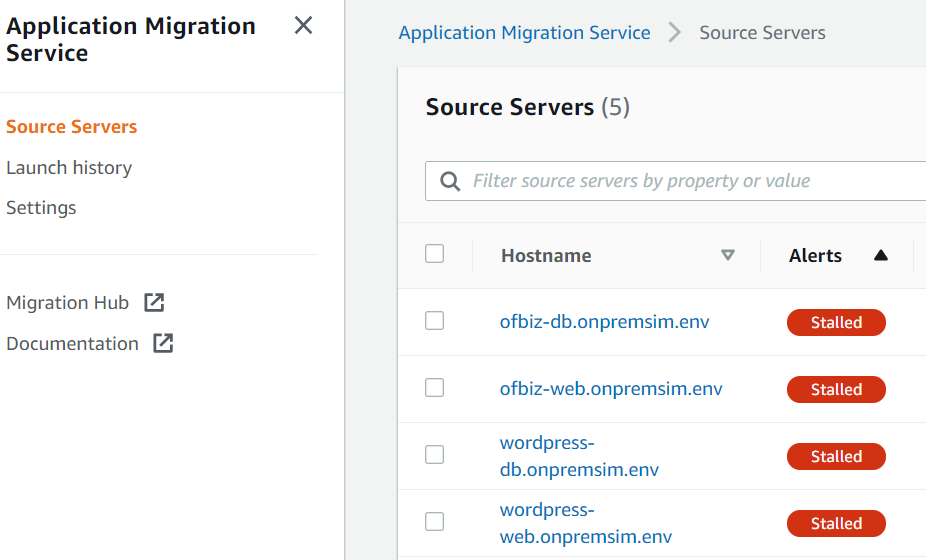Click the Source Servers (5) table heading
This screenshot has width=926, height=560.
[x=527, y=107]
